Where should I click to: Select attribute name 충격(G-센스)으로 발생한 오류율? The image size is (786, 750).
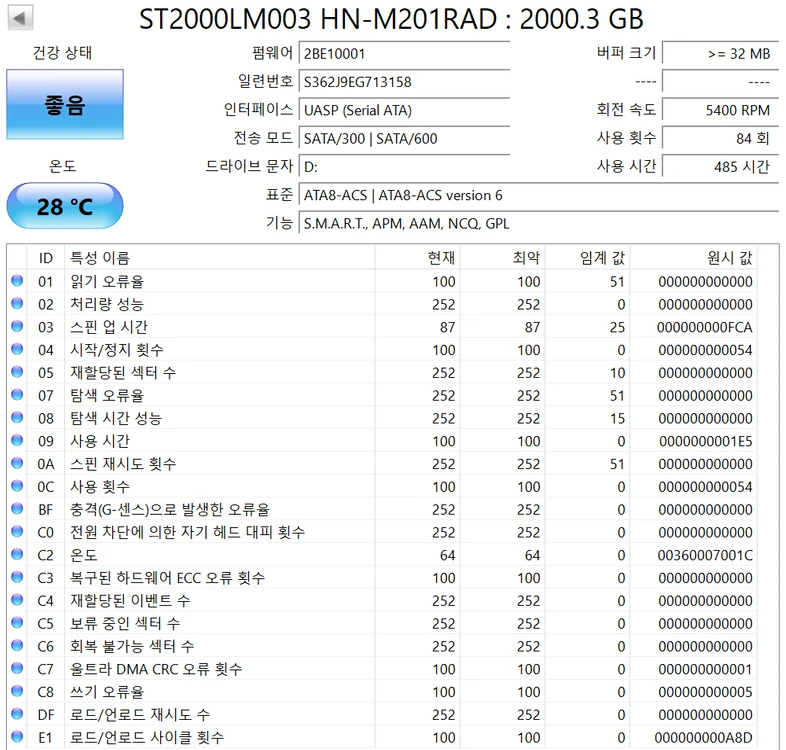click(x=169, y=509)
